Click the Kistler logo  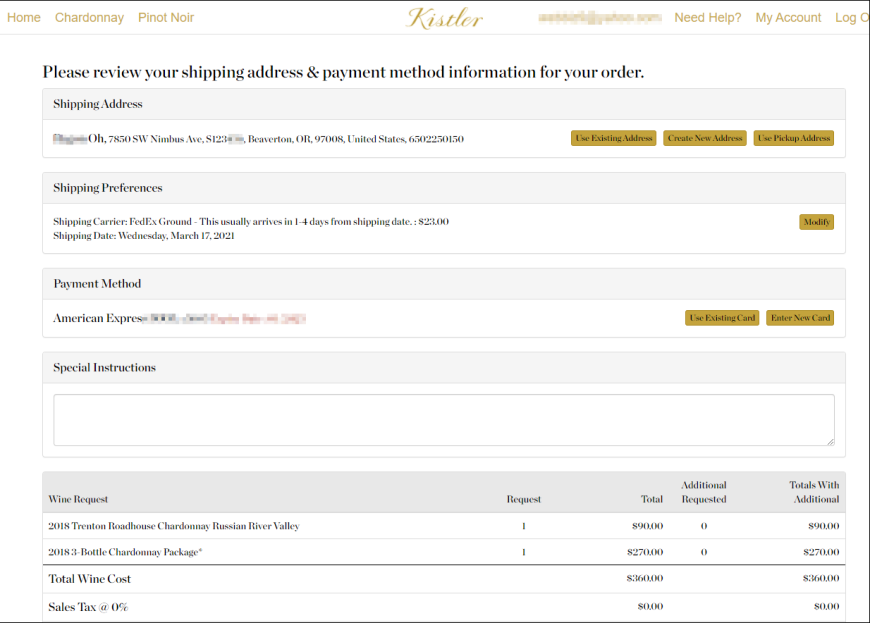click(x=445, y=18)
